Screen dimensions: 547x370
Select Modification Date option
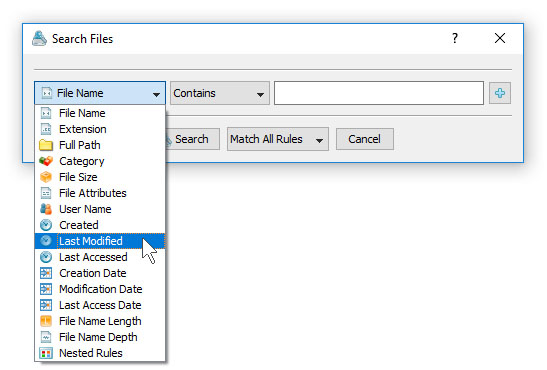100,289
